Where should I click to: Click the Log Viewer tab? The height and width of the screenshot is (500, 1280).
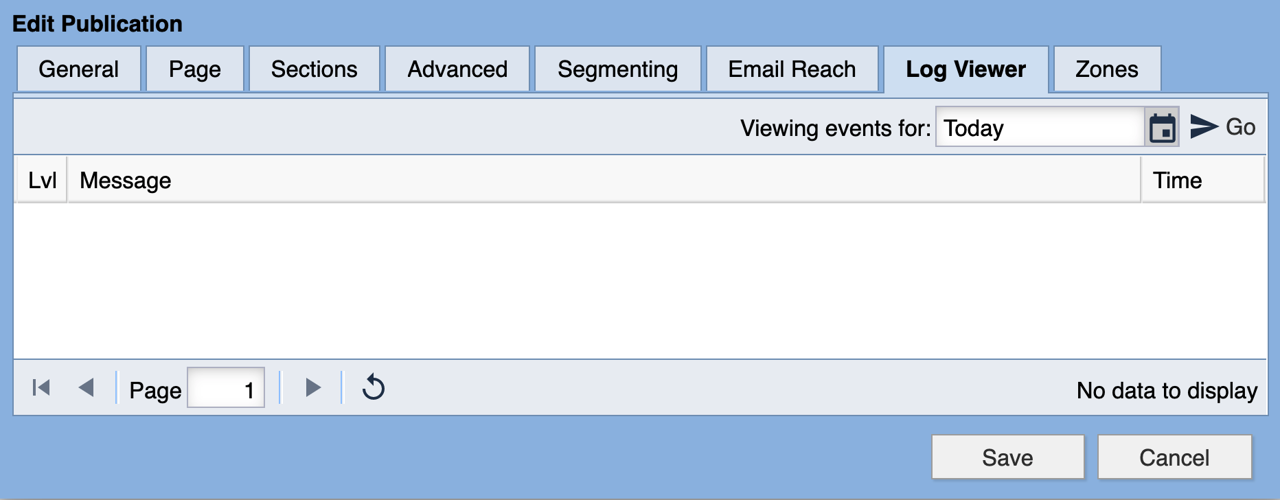[965, 70]
